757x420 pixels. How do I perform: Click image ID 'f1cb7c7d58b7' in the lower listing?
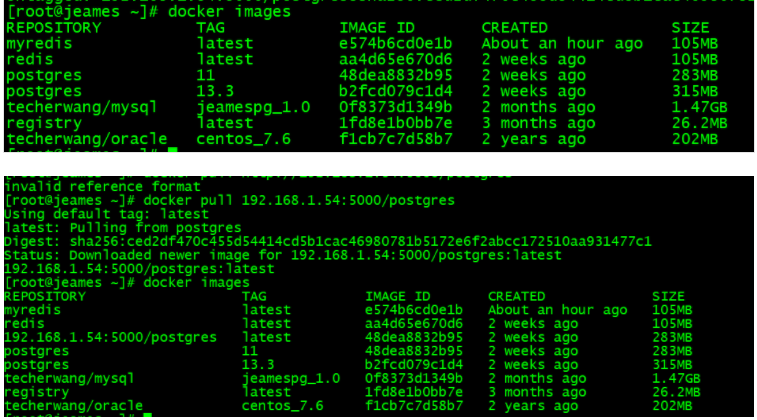[x=414, y=406]
